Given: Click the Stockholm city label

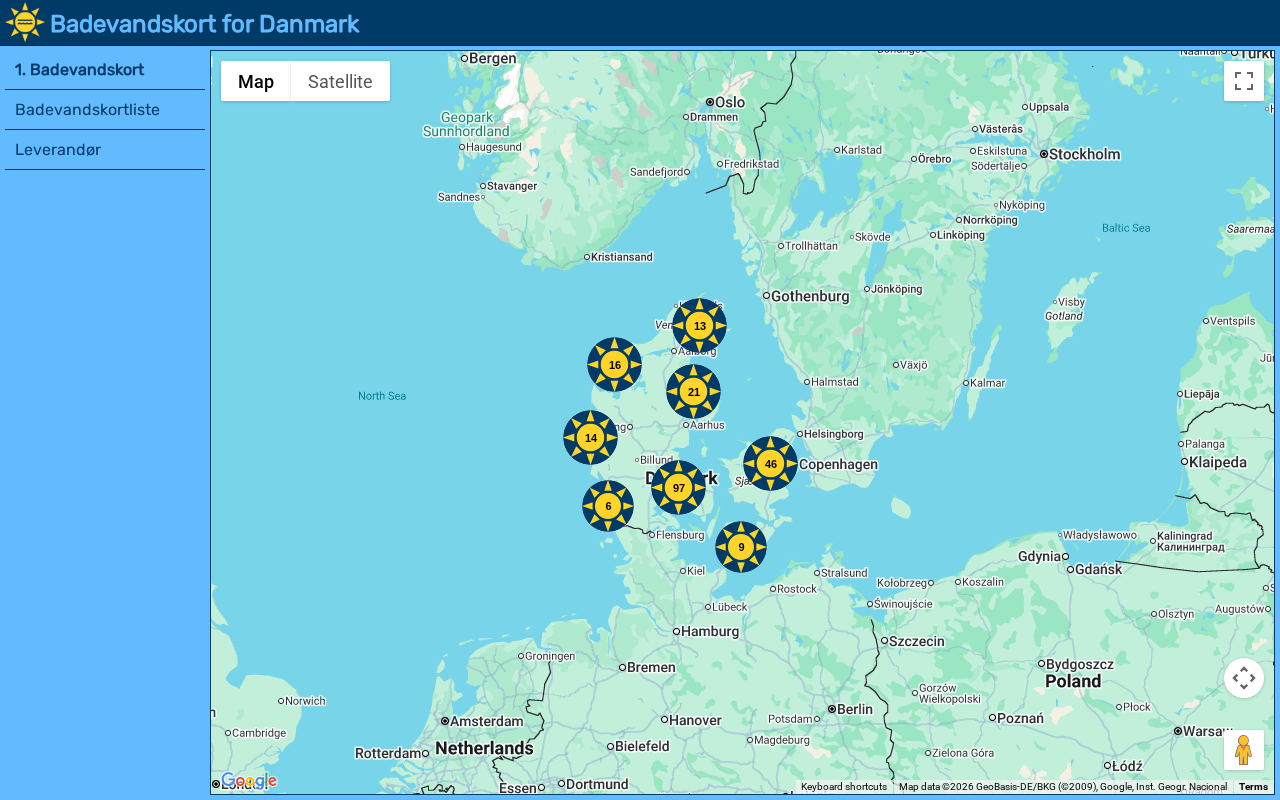Looking at the screenshot, I should click(1084, 154).
